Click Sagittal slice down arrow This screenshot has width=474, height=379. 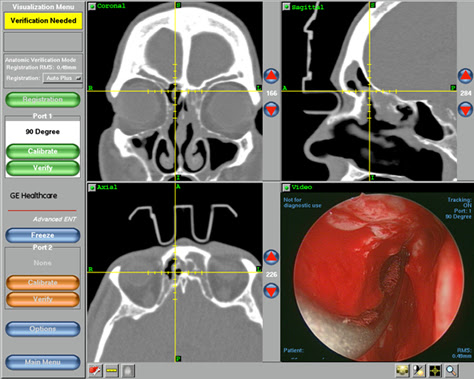(x=465, y=110)
